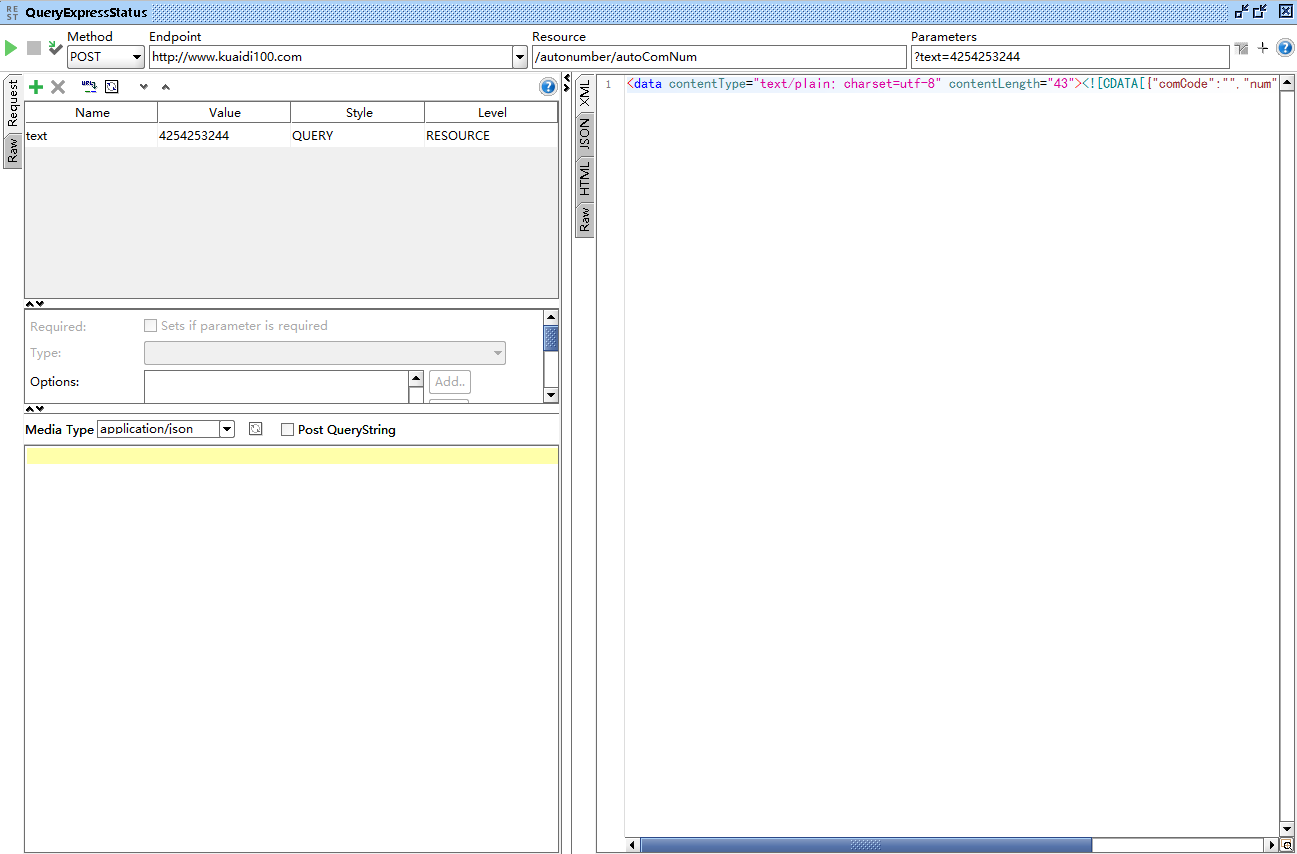Screen dimensions: 1297x854
Task: Move selected parameter down with arrow icon
Action: click(144, 87)
